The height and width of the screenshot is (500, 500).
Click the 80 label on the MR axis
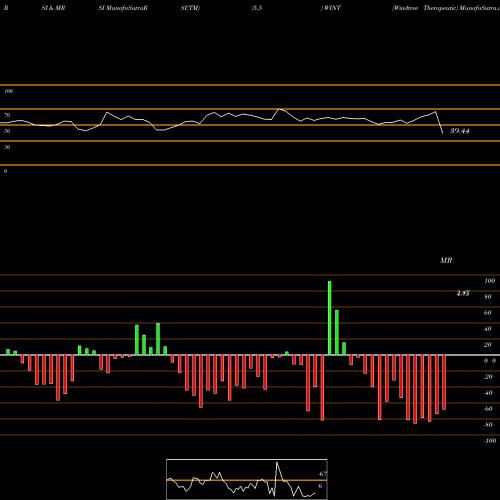pos(488,297)
